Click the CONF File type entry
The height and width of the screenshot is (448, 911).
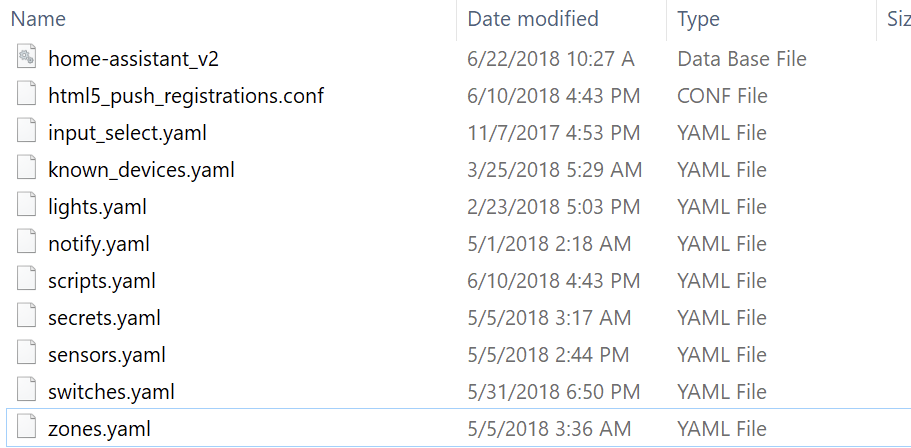coord(722,95)
